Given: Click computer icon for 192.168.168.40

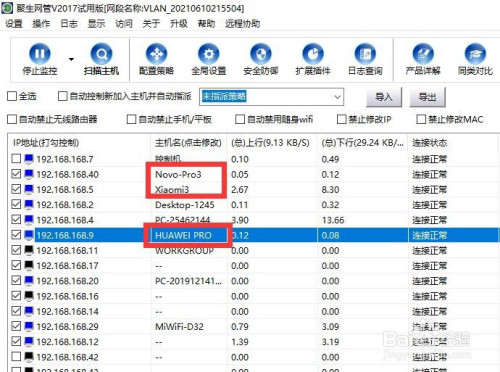Looking at the screenshot, I should [29, 174].
